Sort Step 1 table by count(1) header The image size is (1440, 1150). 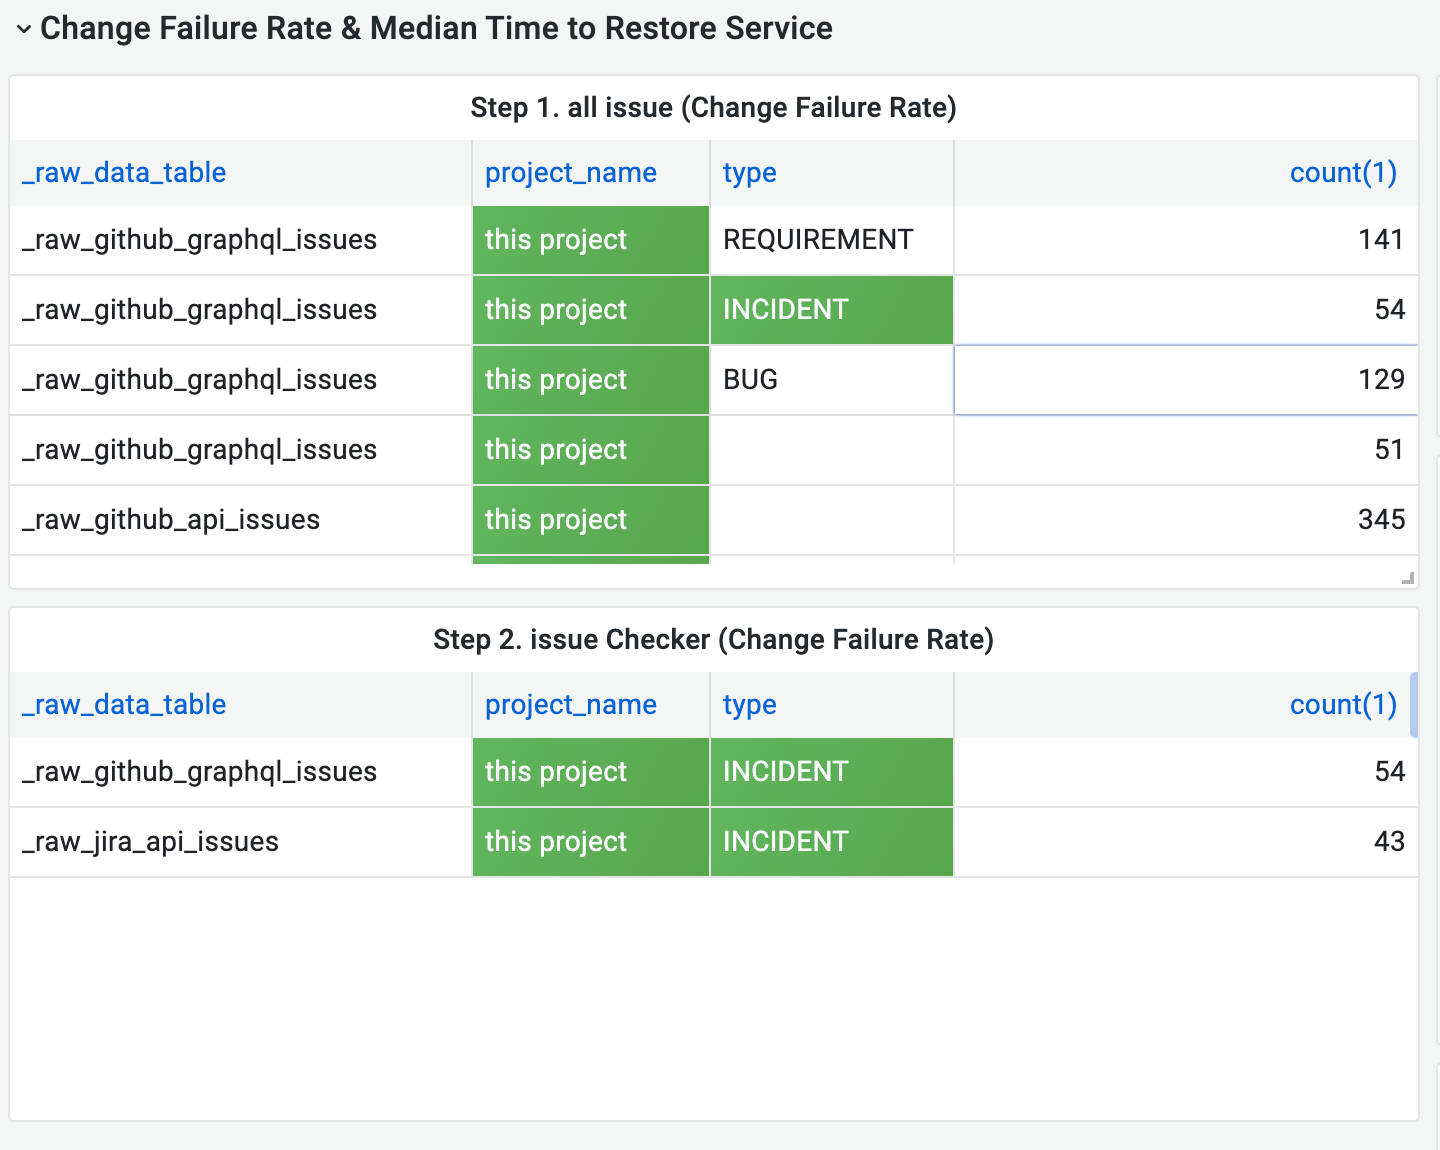pyautogui.click(x=1342, y=173)
